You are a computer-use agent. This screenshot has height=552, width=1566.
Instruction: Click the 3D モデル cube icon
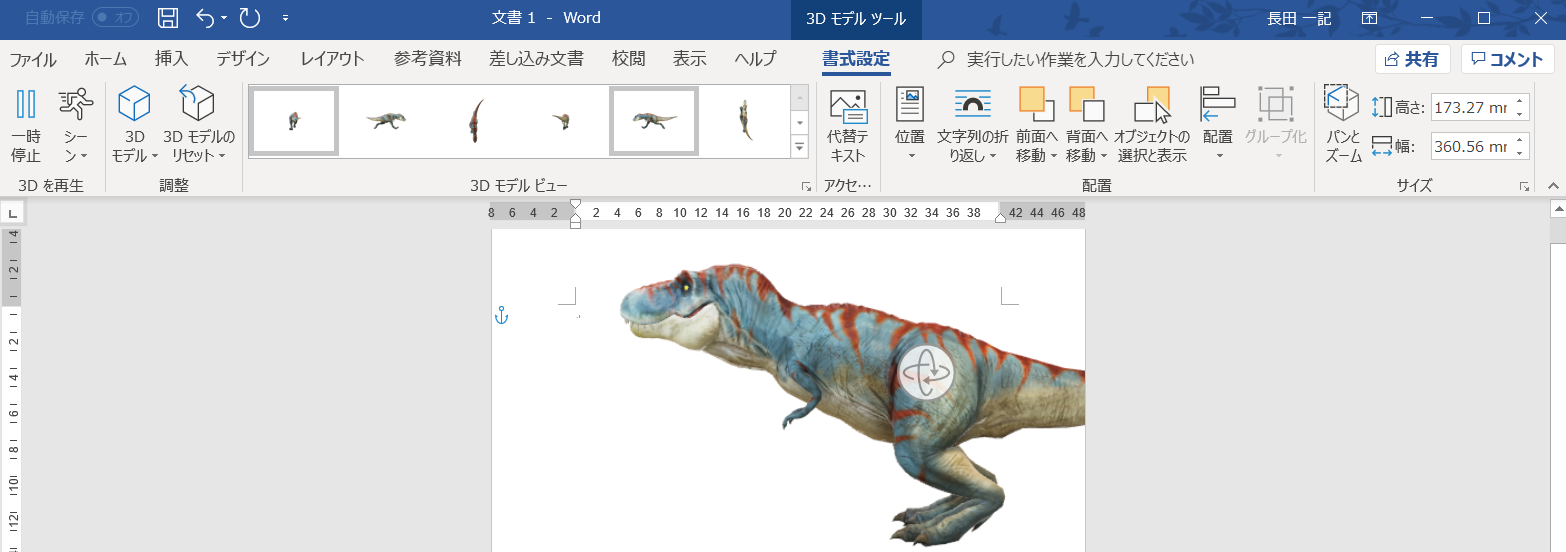pos(134,105)
